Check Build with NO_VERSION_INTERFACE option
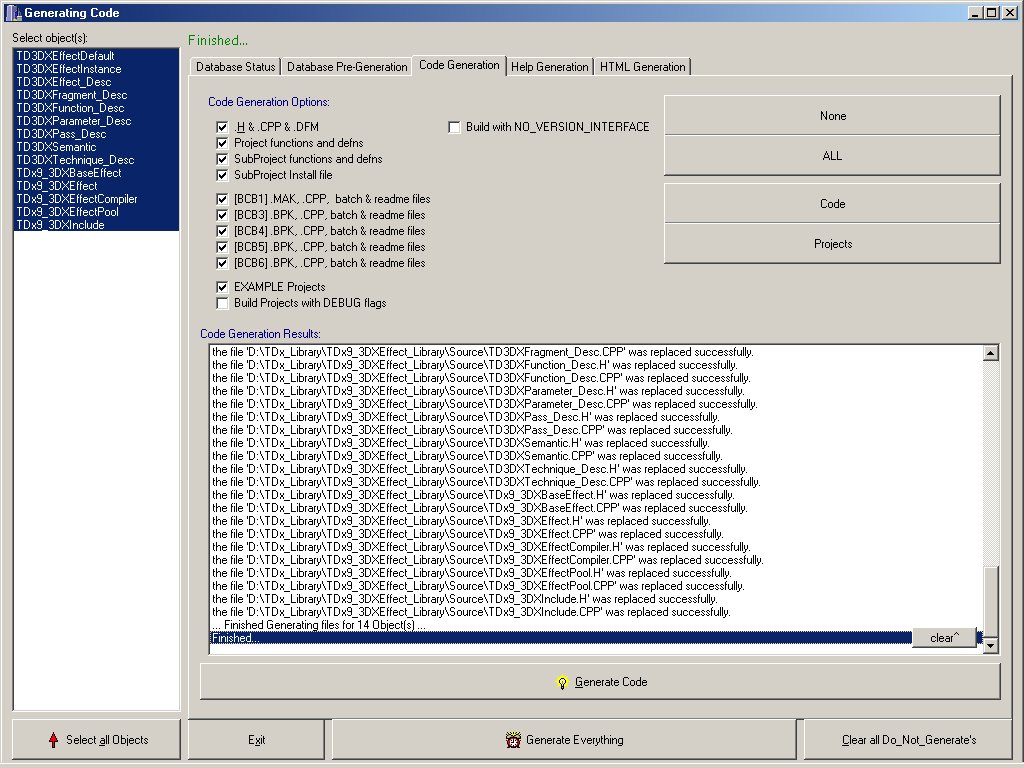Screen dimensions: 1024x768 455,127
